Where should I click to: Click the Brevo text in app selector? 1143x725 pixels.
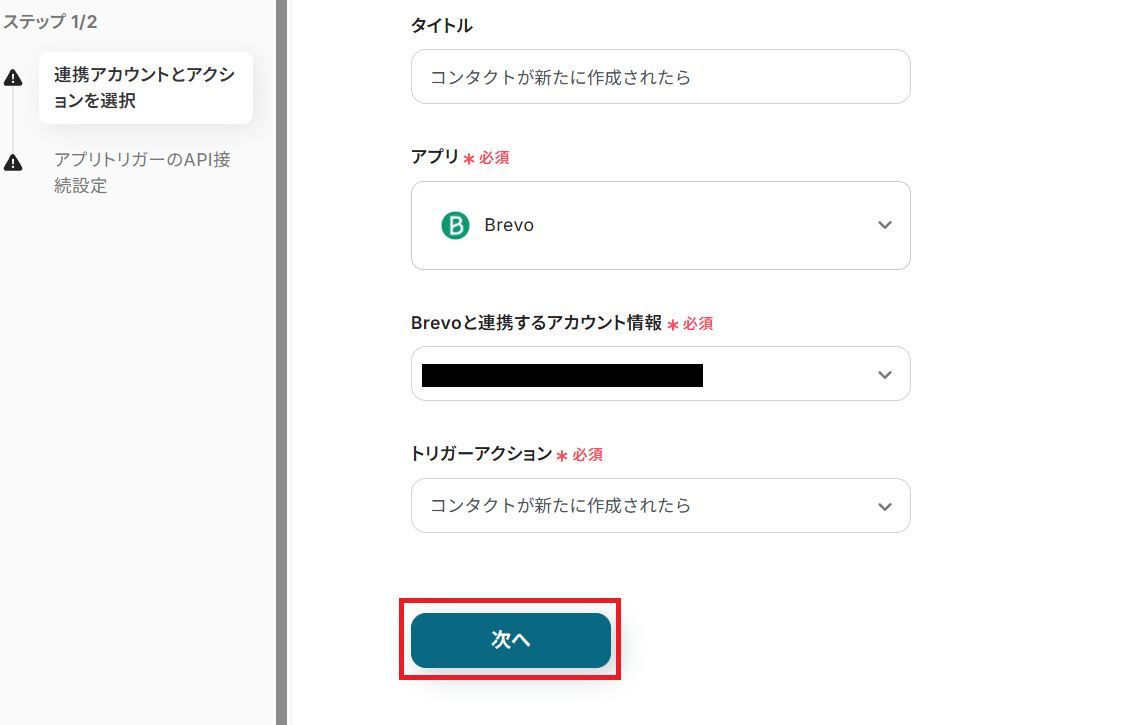click(x=509, y=225)
